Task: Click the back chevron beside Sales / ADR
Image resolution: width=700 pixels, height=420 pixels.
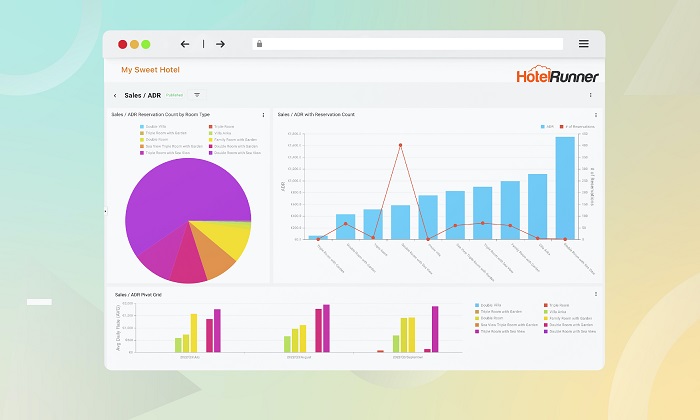Action: coord(115,96)
